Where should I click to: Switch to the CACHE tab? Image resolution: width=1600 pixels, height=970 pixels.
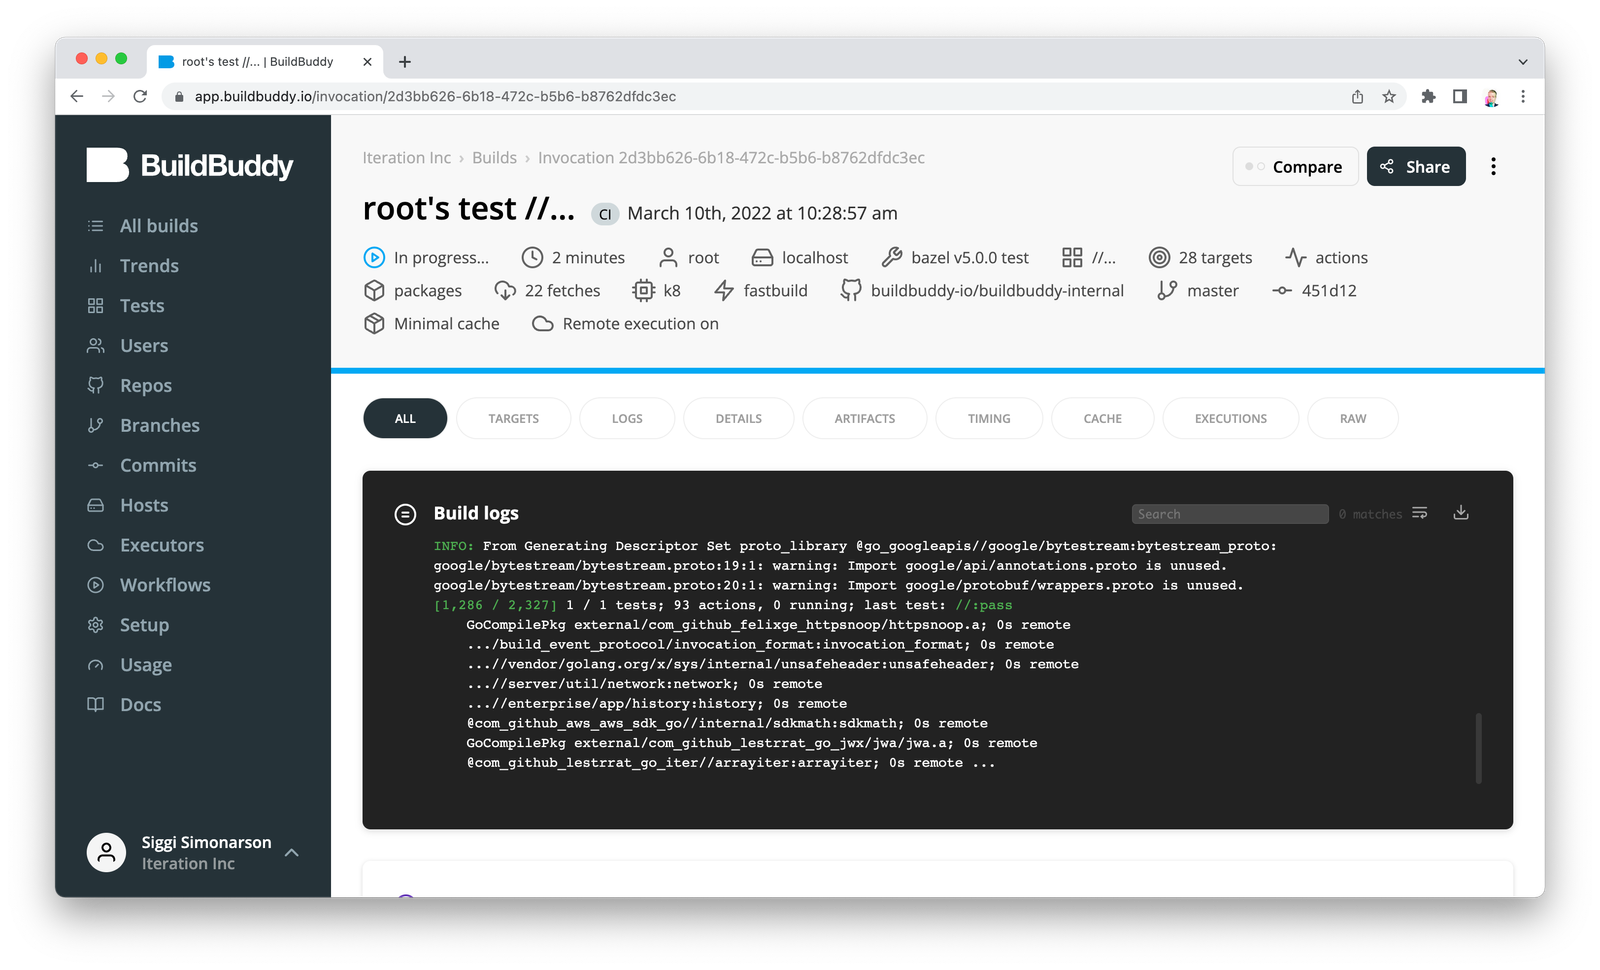(1103, 419)
